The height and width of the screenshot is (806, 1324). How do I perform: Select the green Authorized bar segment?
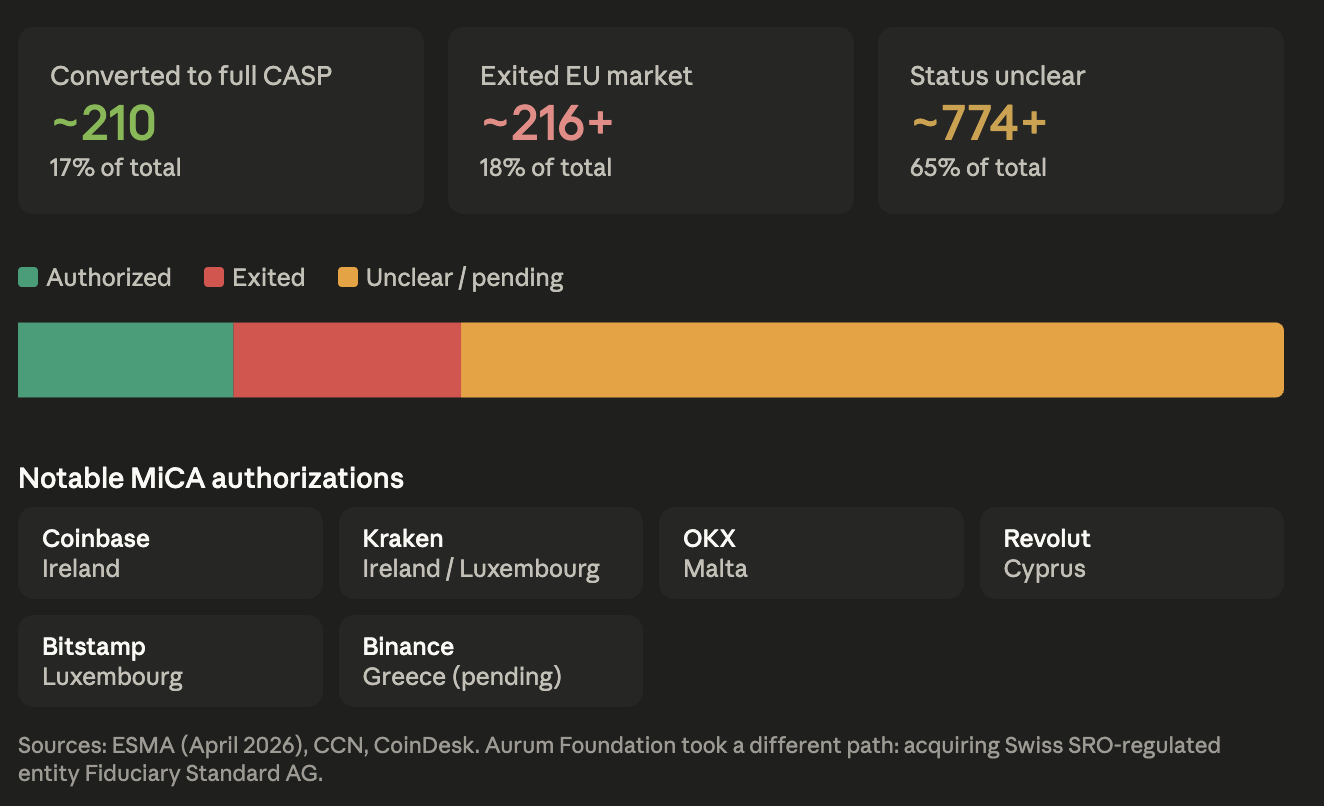point(126,360)
